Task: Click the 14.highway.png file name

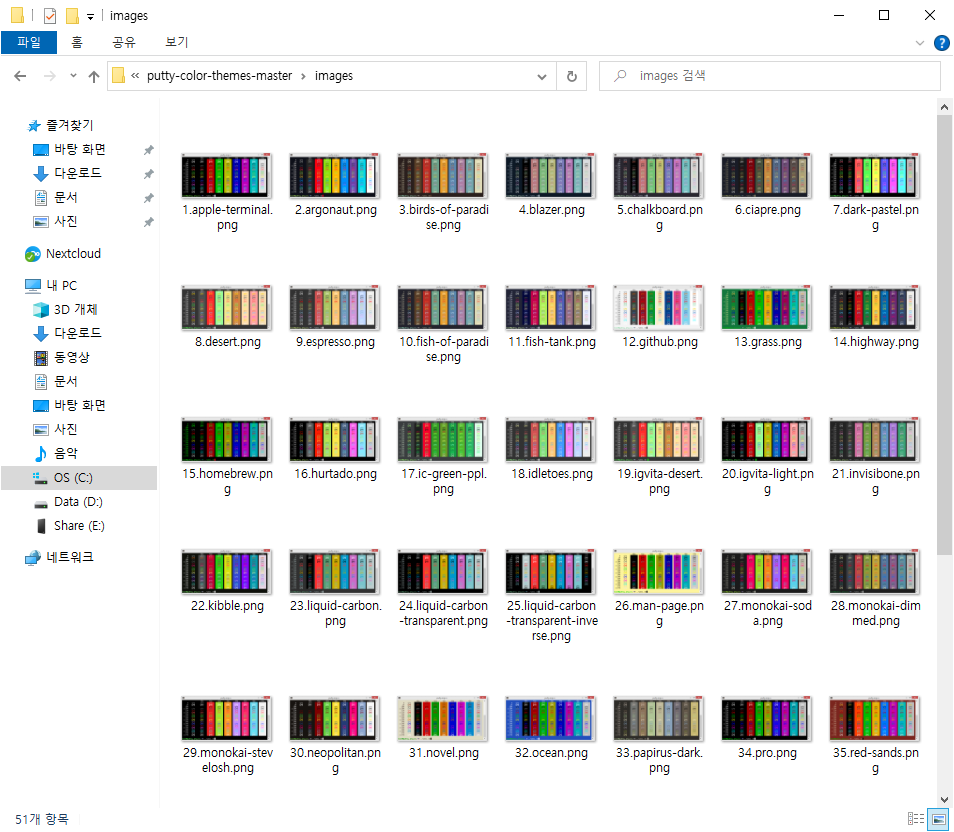Action: (x=876, y=342)
